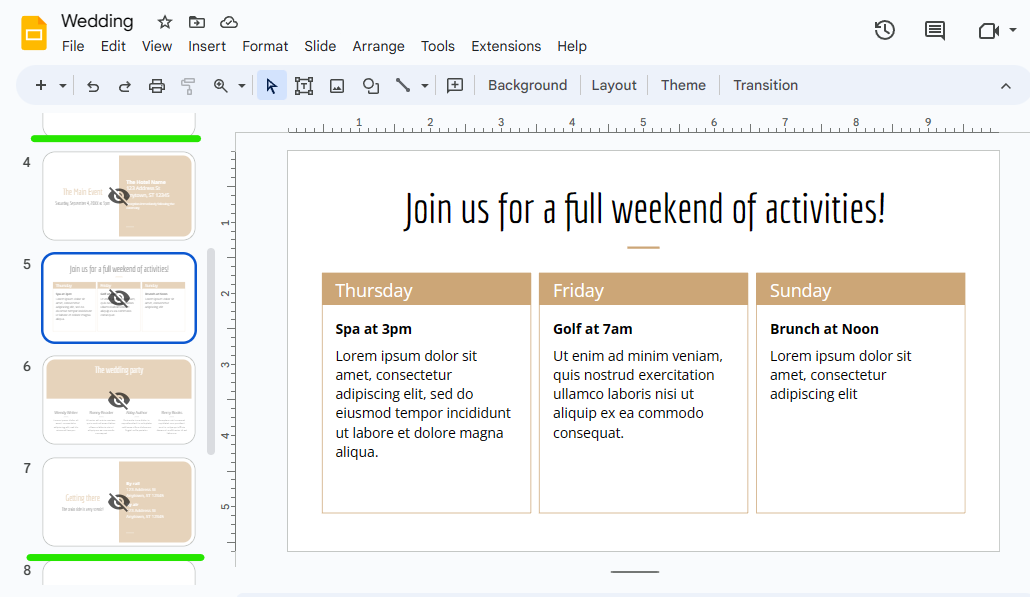
Task: Select slide 7 Getting there thumbnail
Action: coord(119,502)
